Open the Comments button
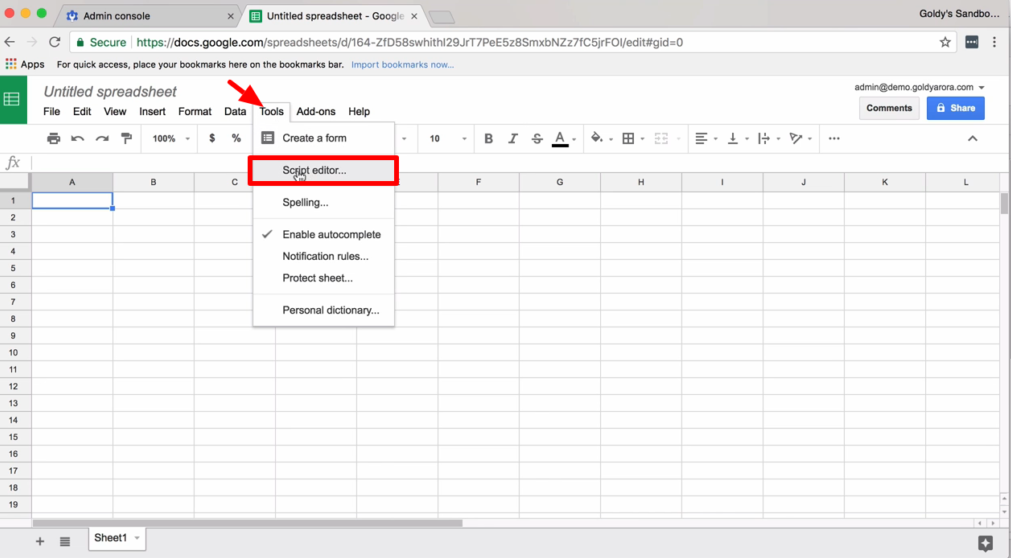1011x558 pixels. (x=889, y=108)
